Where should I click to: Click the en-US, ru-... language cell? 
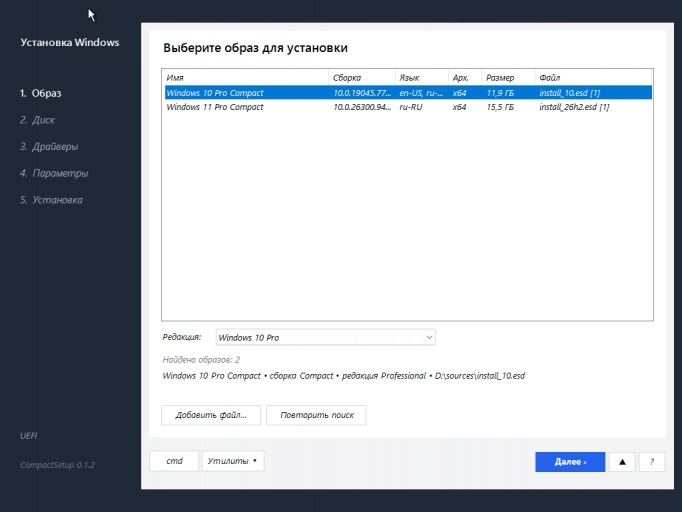pyautogui.click(x=421, y=93)
